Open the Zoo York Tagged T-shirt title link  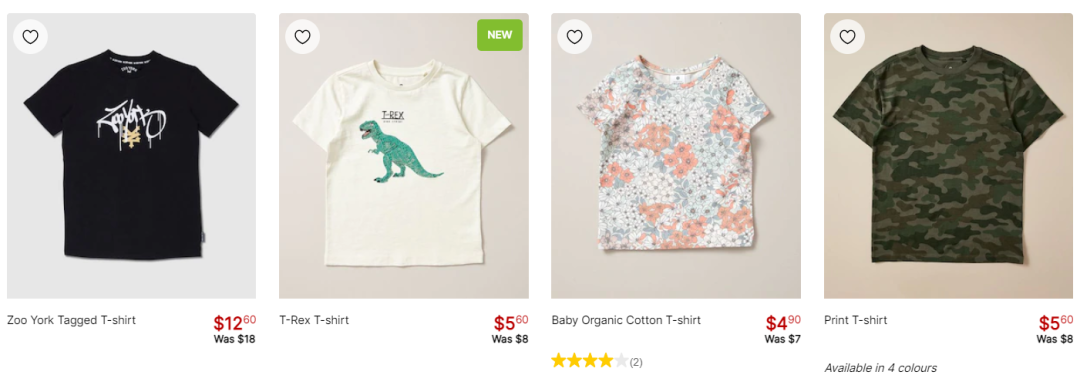(72, 320)
